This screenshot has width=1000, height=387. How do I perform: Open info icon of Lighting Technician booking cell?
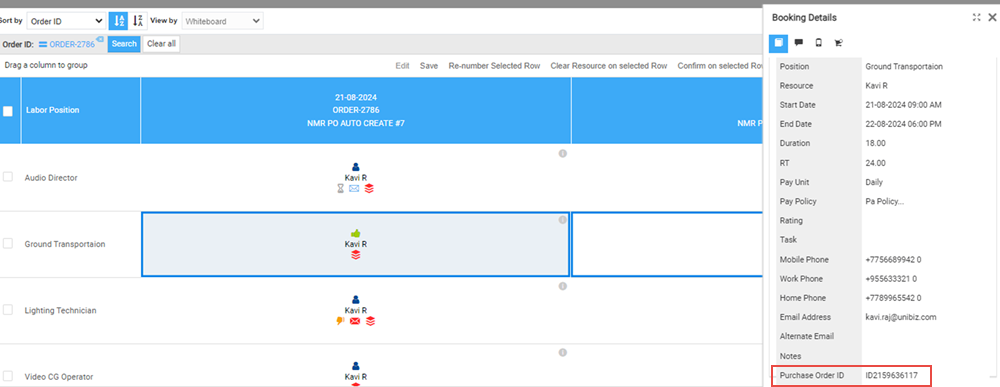click(562, 286)
